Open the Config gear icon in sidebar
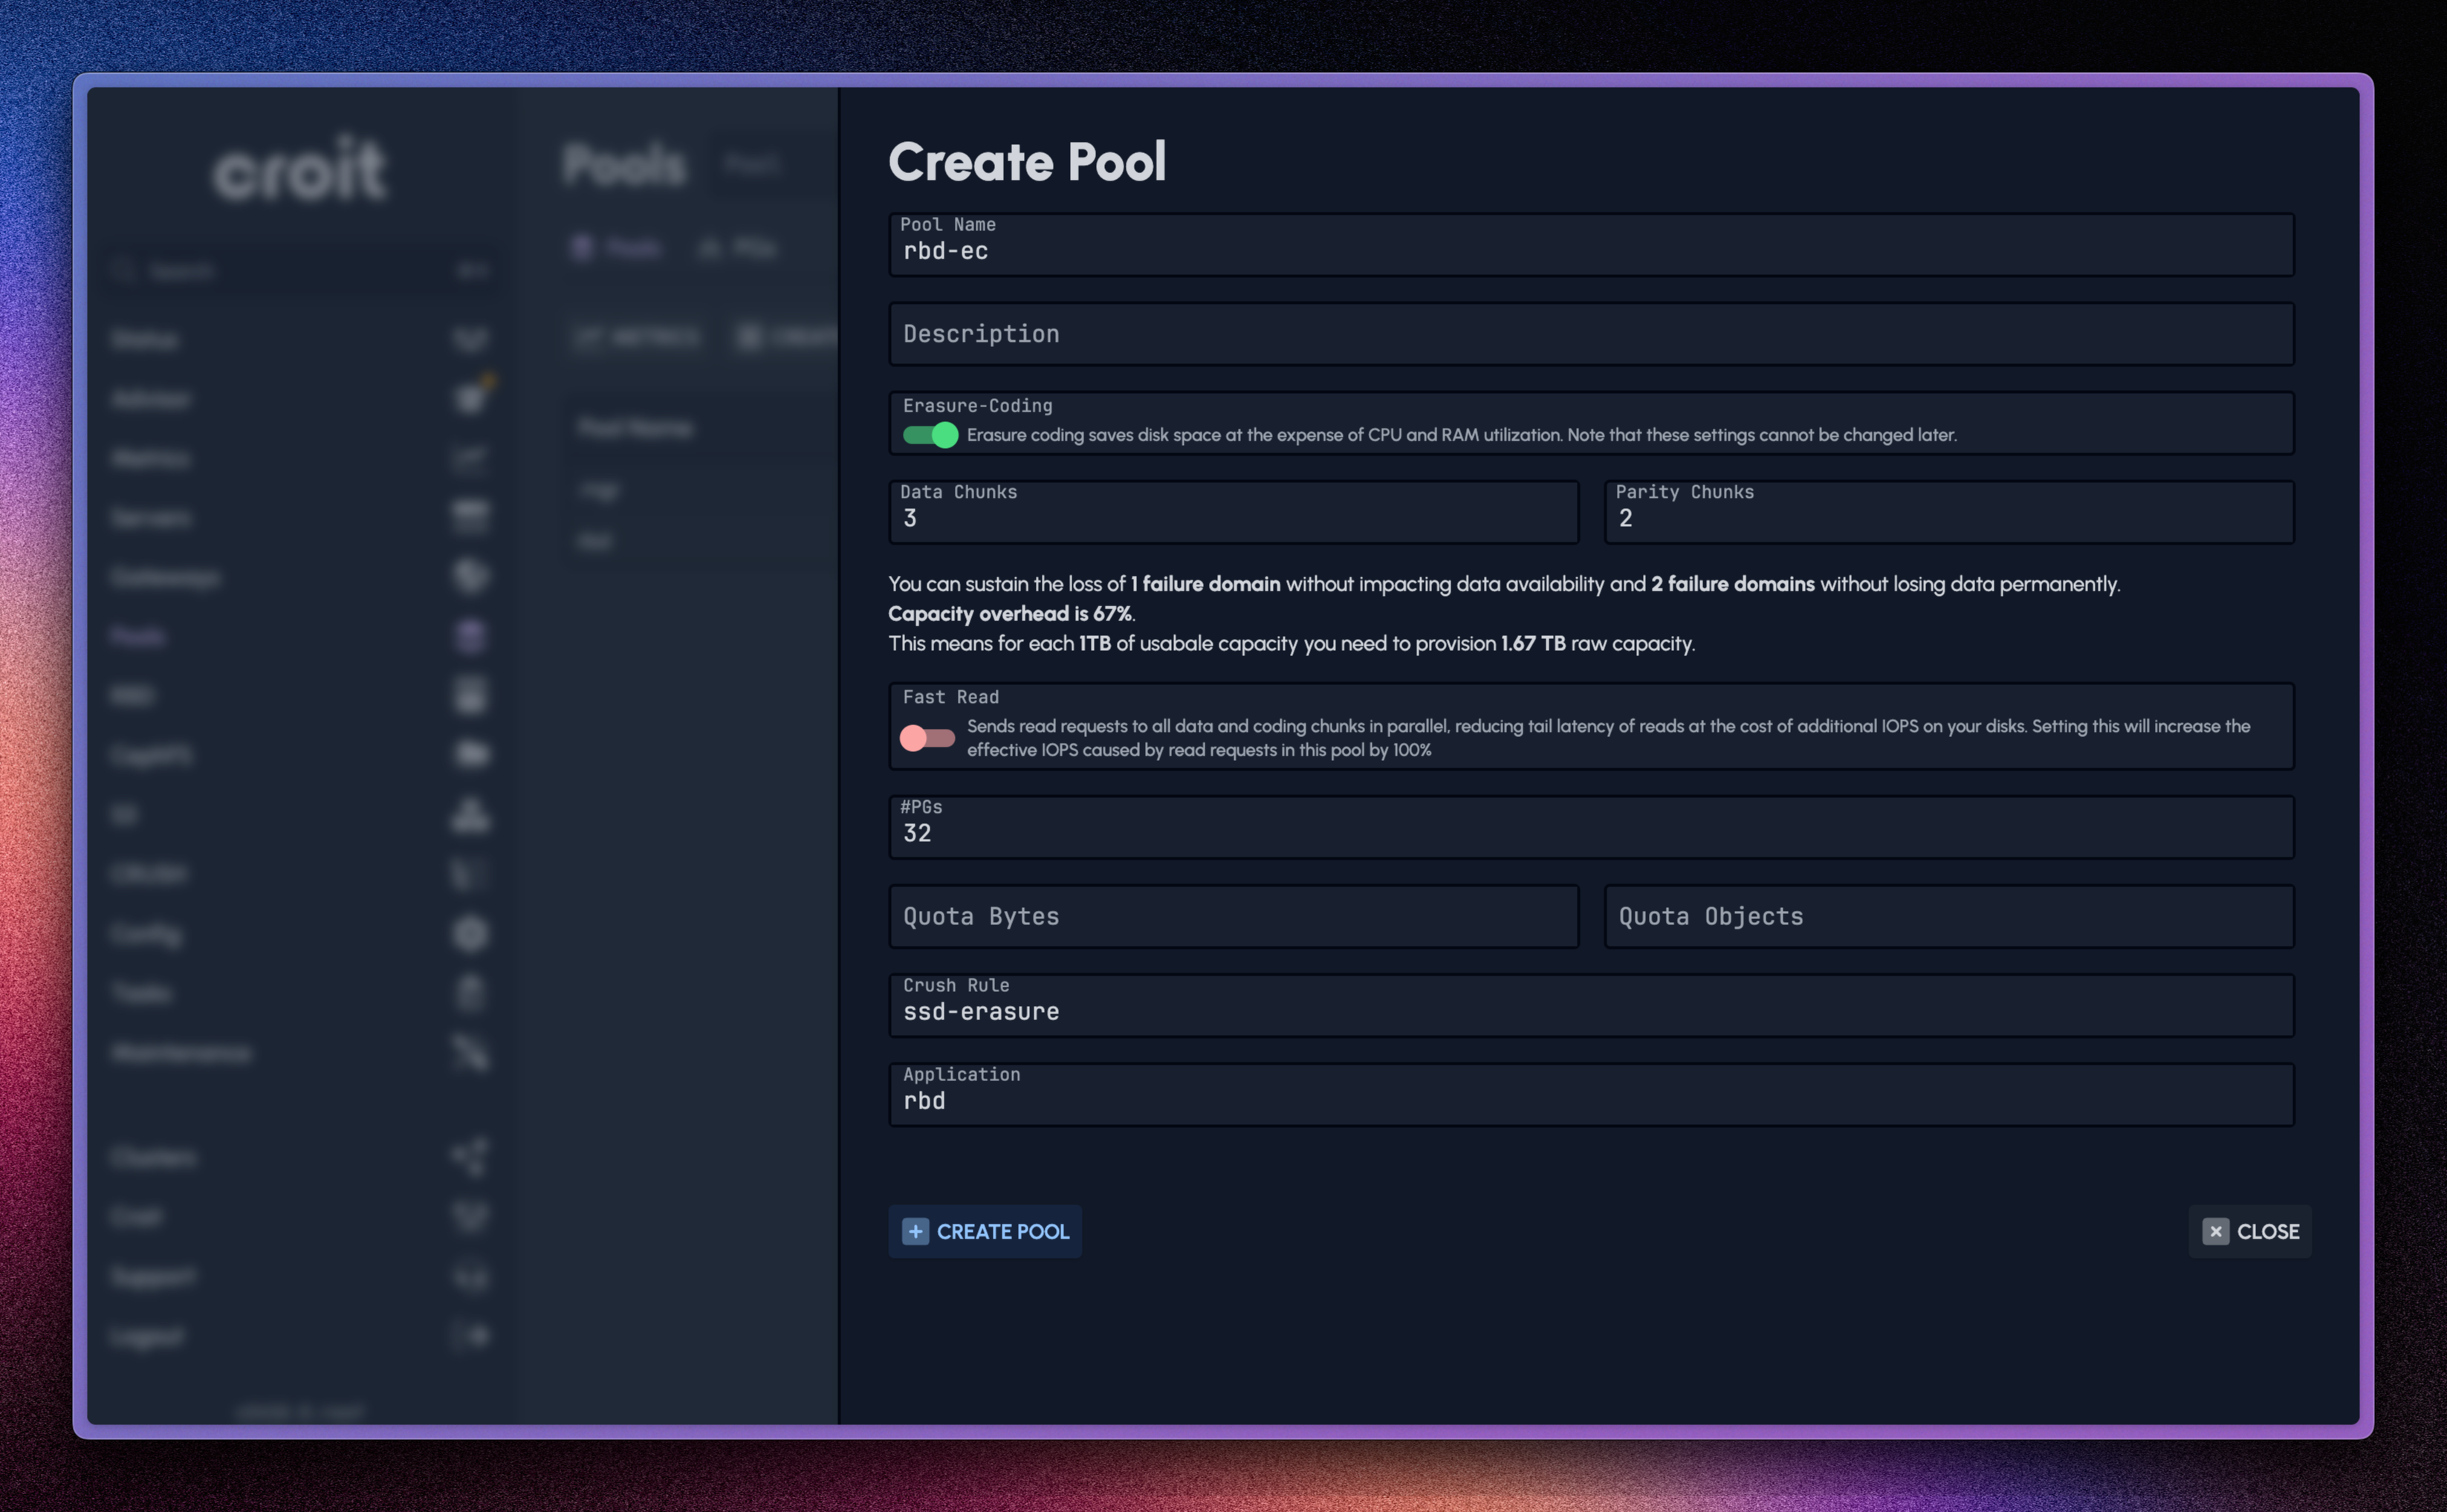 (472, 933)
